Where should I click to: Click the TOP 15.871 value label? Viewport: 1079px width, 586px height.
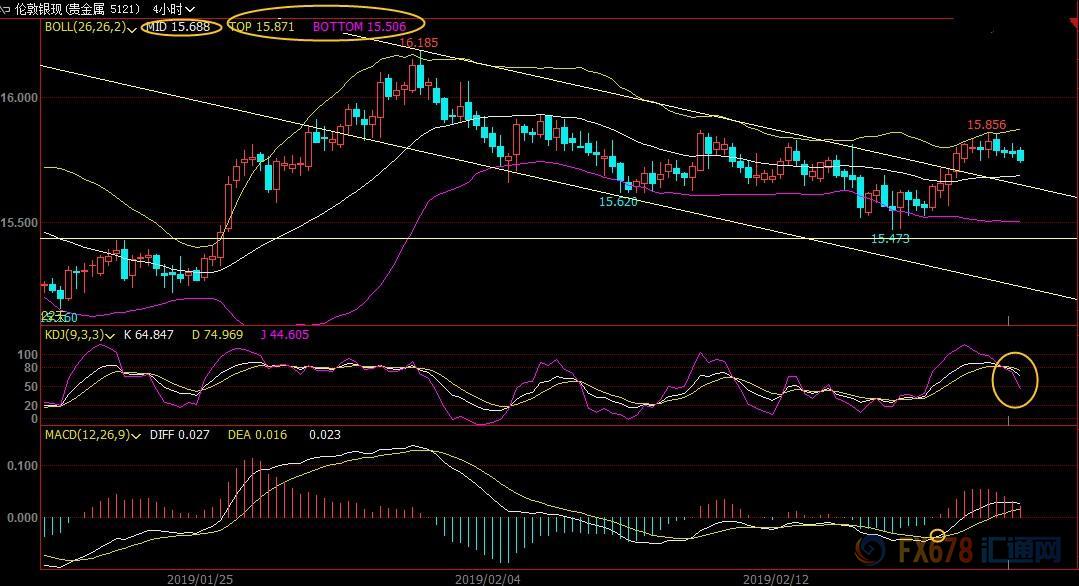[262, 27]
